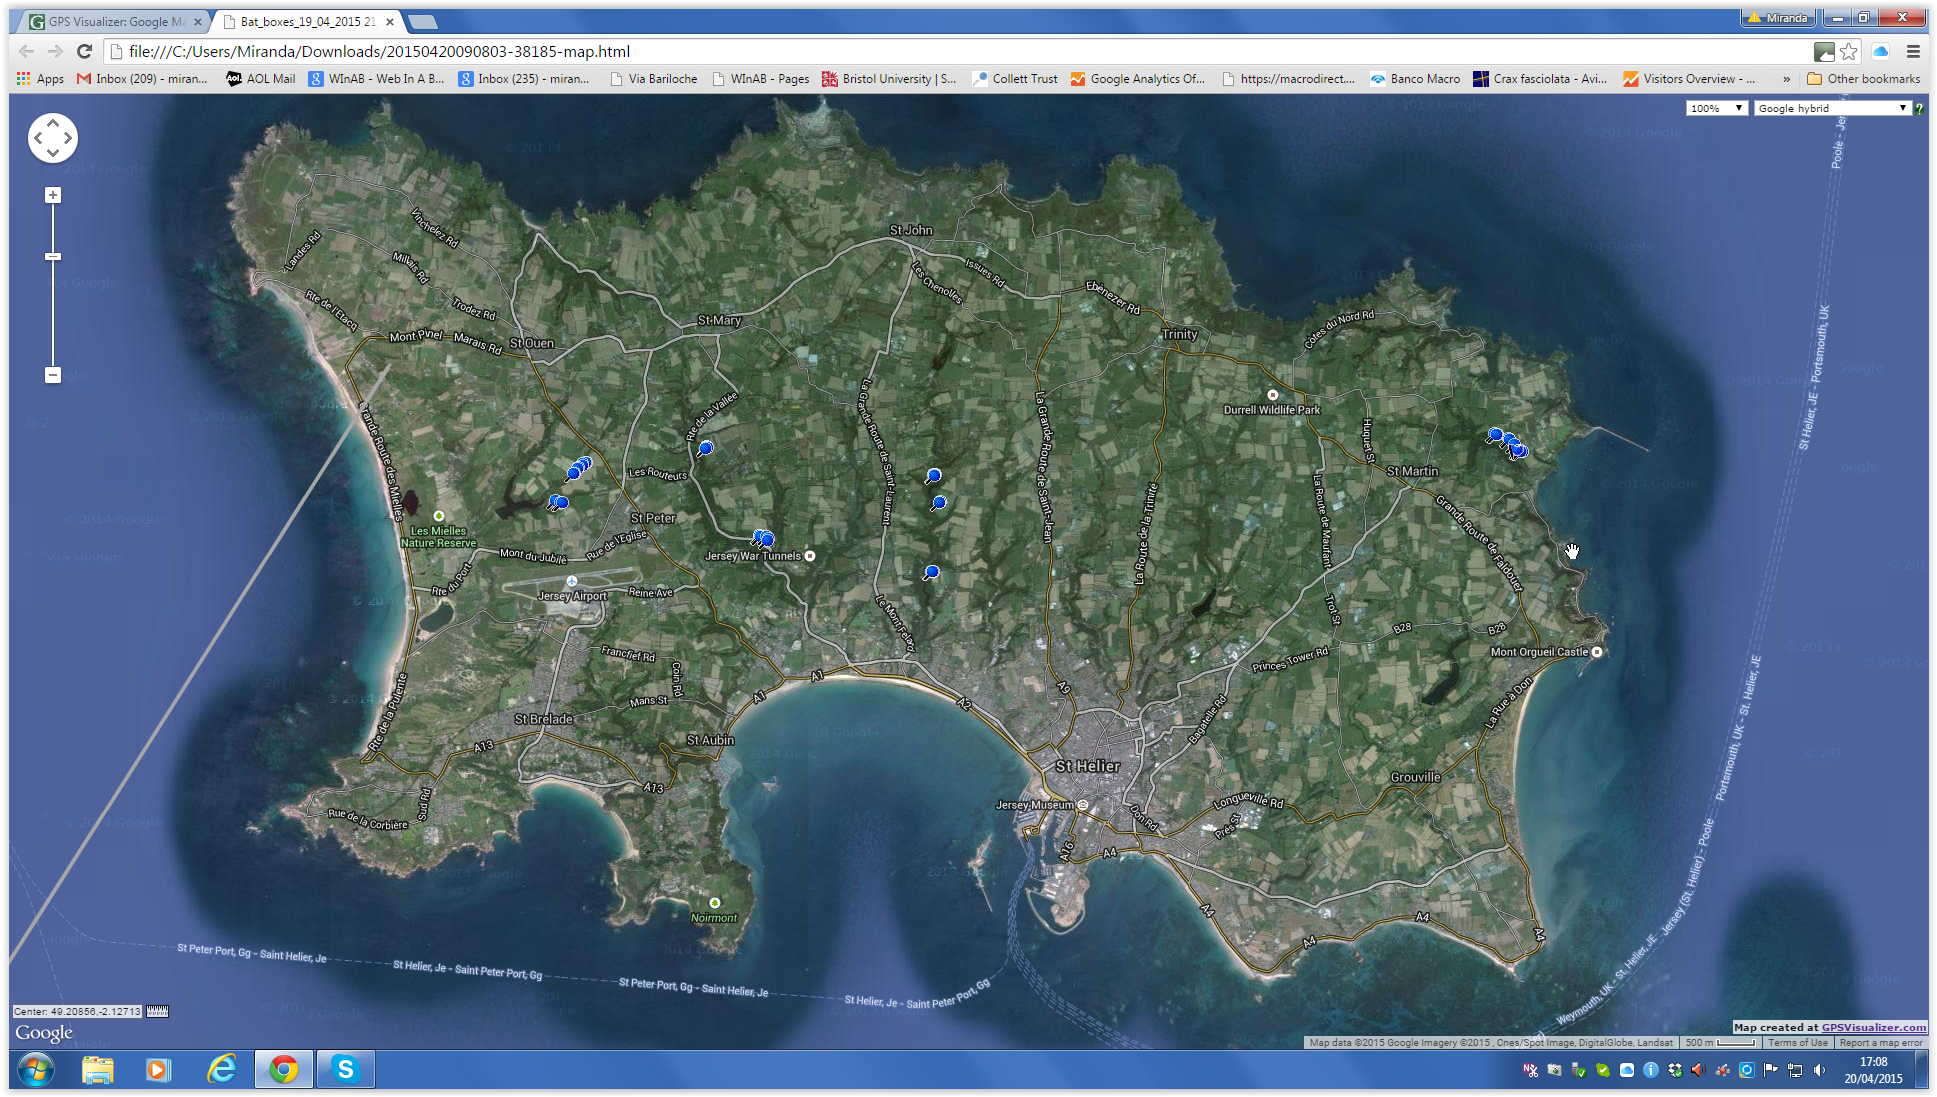
Task: Switch to the GPS Visualizer browser tab
Action: pyautogui.click(x=115, y=21)
